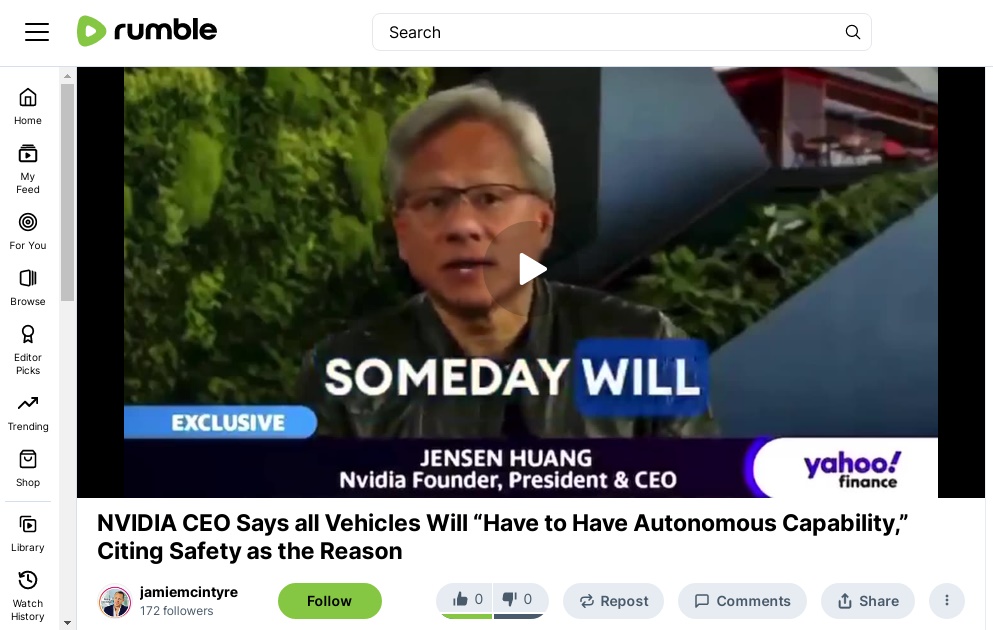Open Trending in sidebar
The image size is (993, 630).
[28, 413]
